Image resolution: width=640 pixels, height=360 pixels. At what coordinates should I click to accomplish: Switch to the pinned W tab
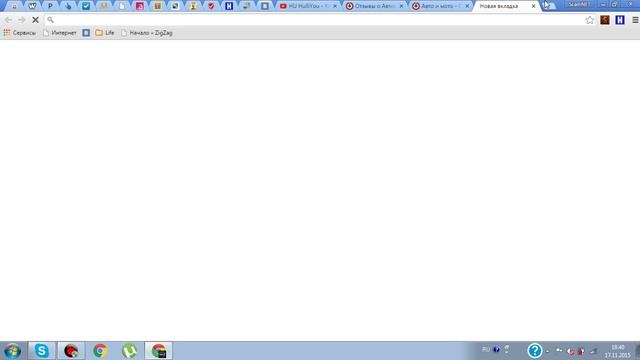tap(32, 6)
